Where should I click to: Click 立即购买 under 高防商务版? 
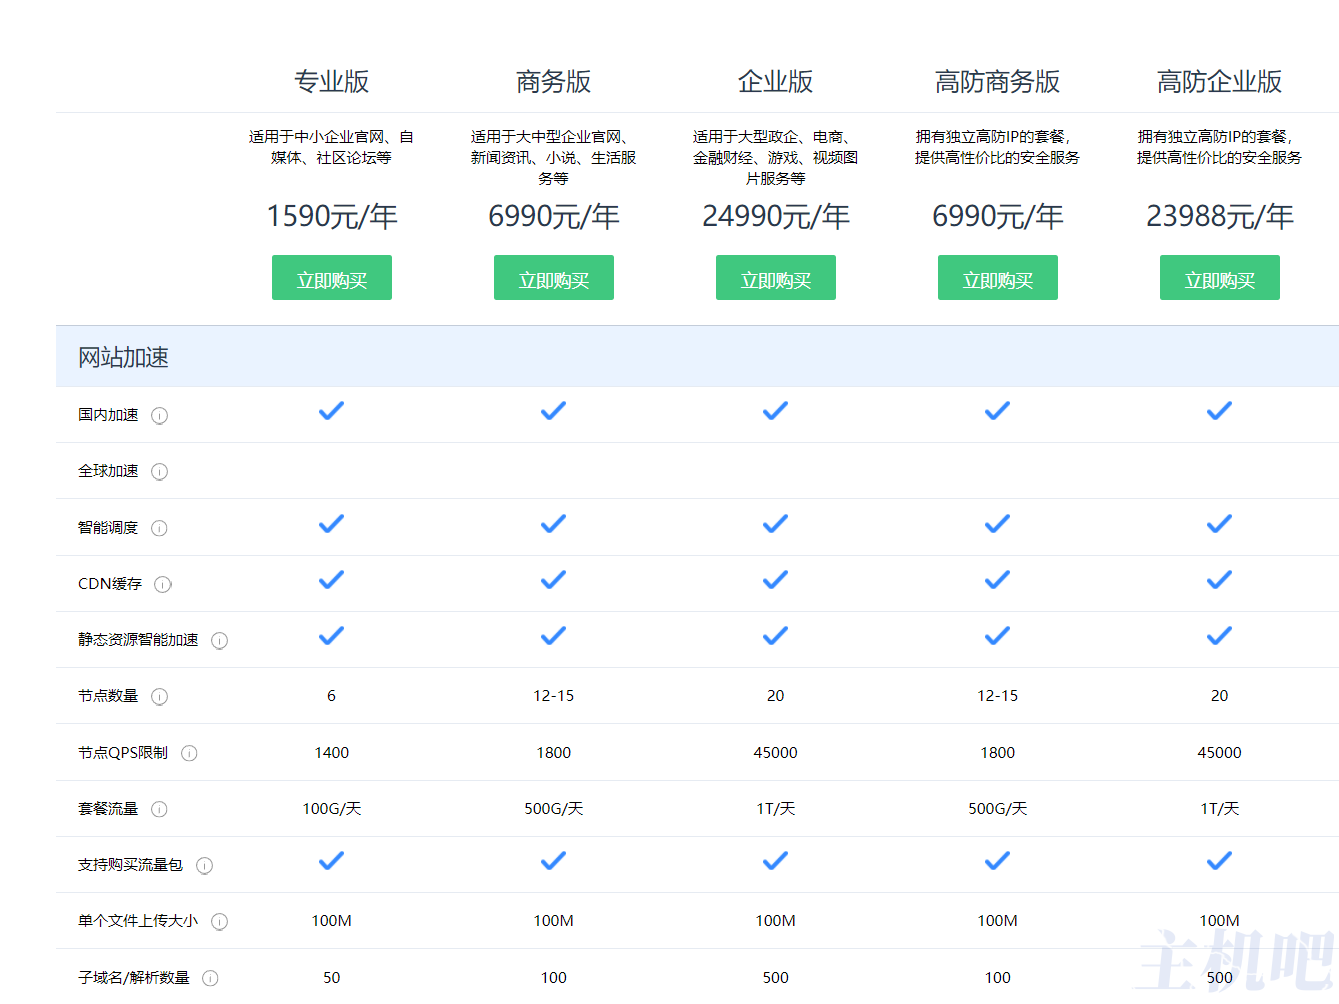tap(998, 278)
